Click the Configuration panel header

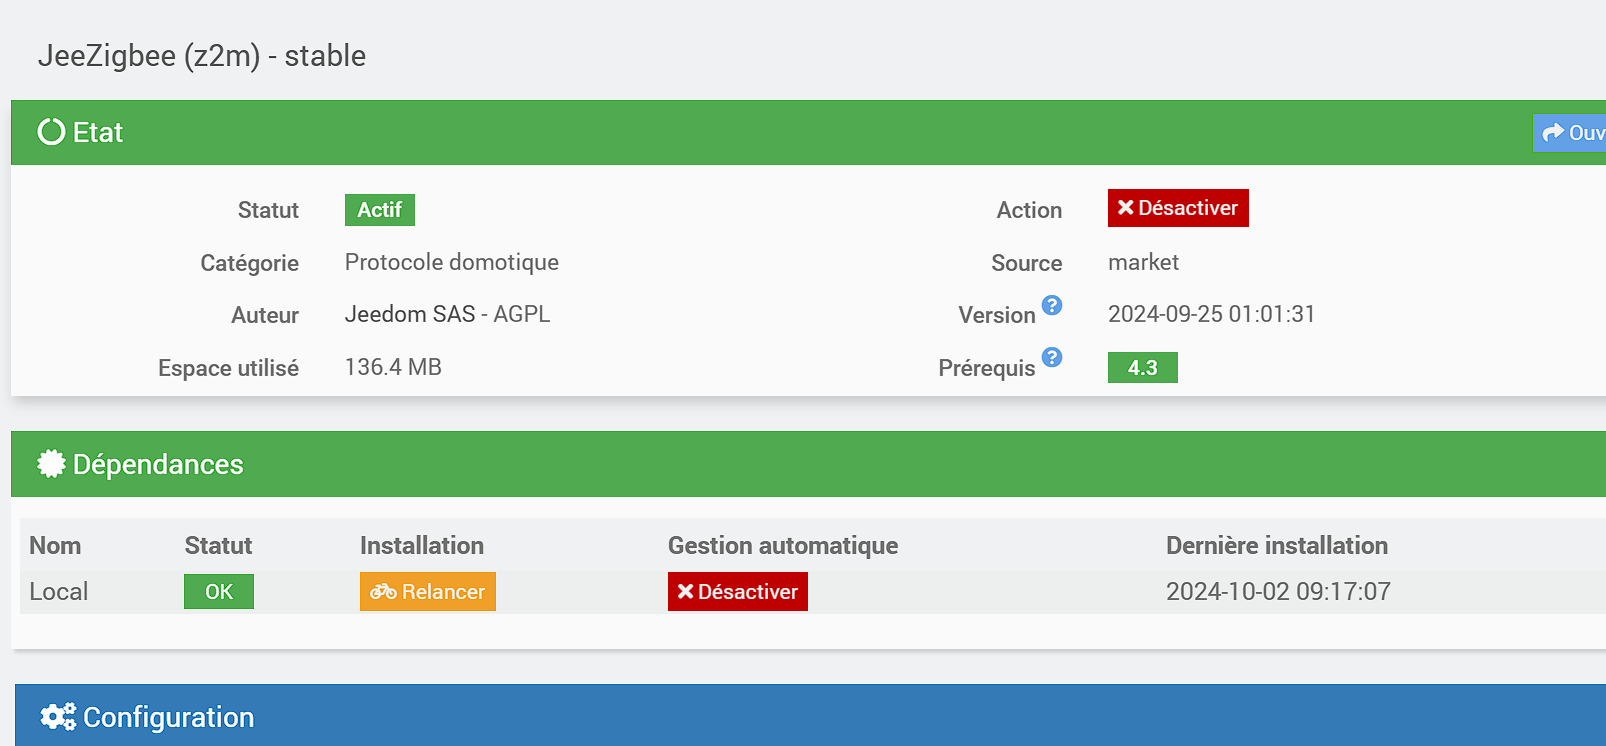pyautogui.click(x=700, y=716)
